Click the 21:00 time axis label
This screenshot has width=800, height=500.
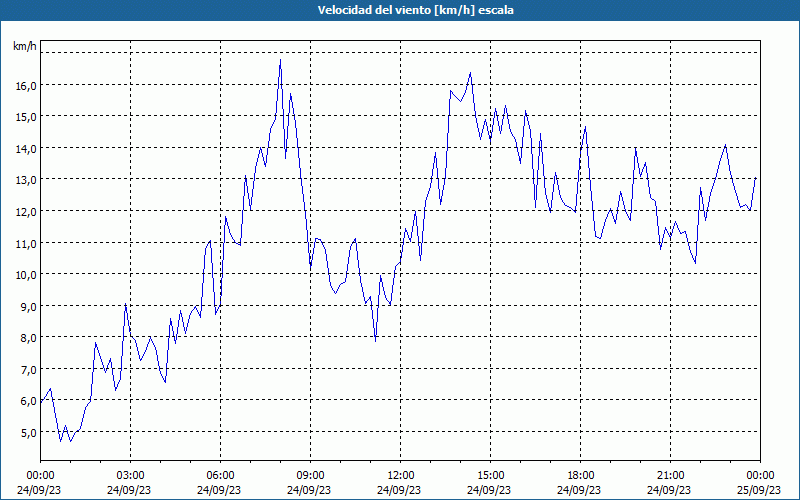[x=670, y=476]
